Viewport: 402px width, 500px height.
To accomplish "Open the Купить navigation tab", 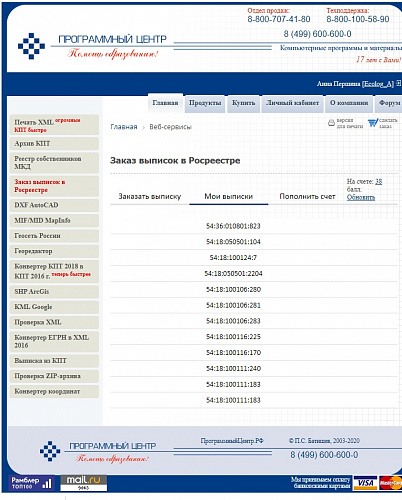I will coord(243,104).
